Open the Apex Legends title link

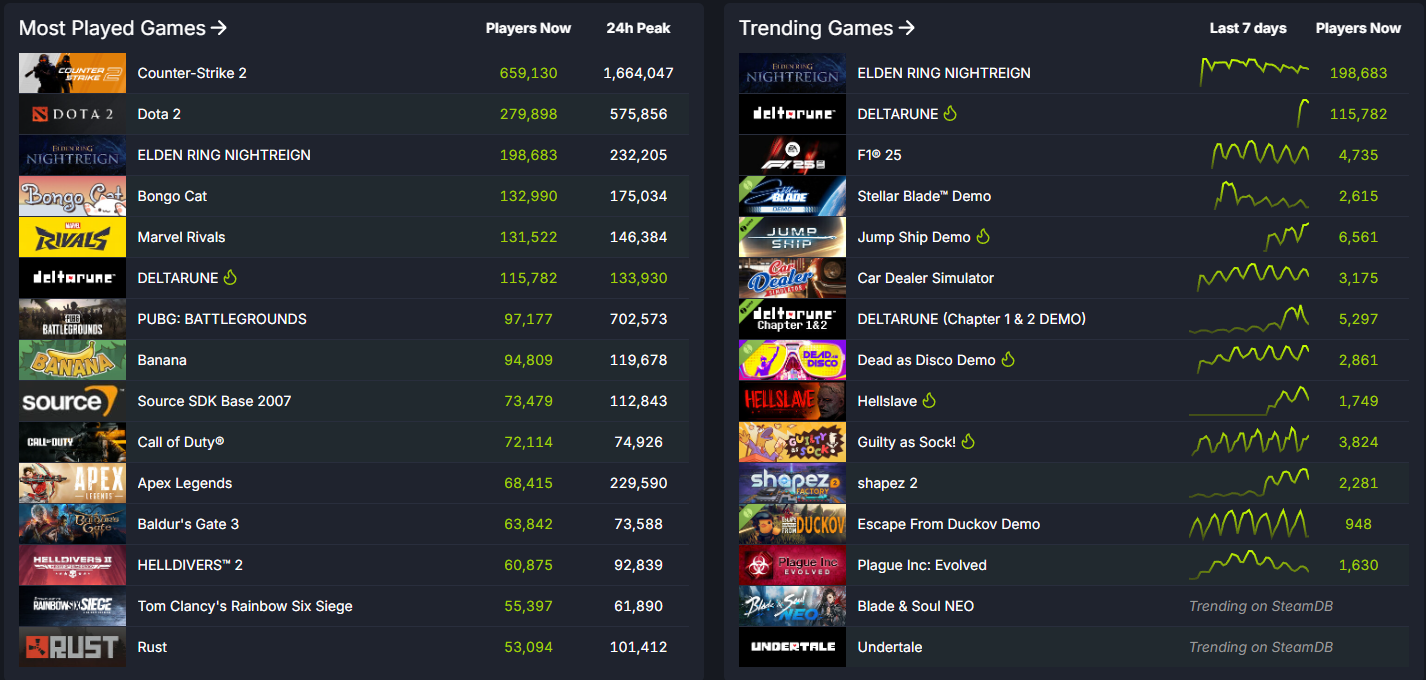pyautogui.click(x=185, y=483)
